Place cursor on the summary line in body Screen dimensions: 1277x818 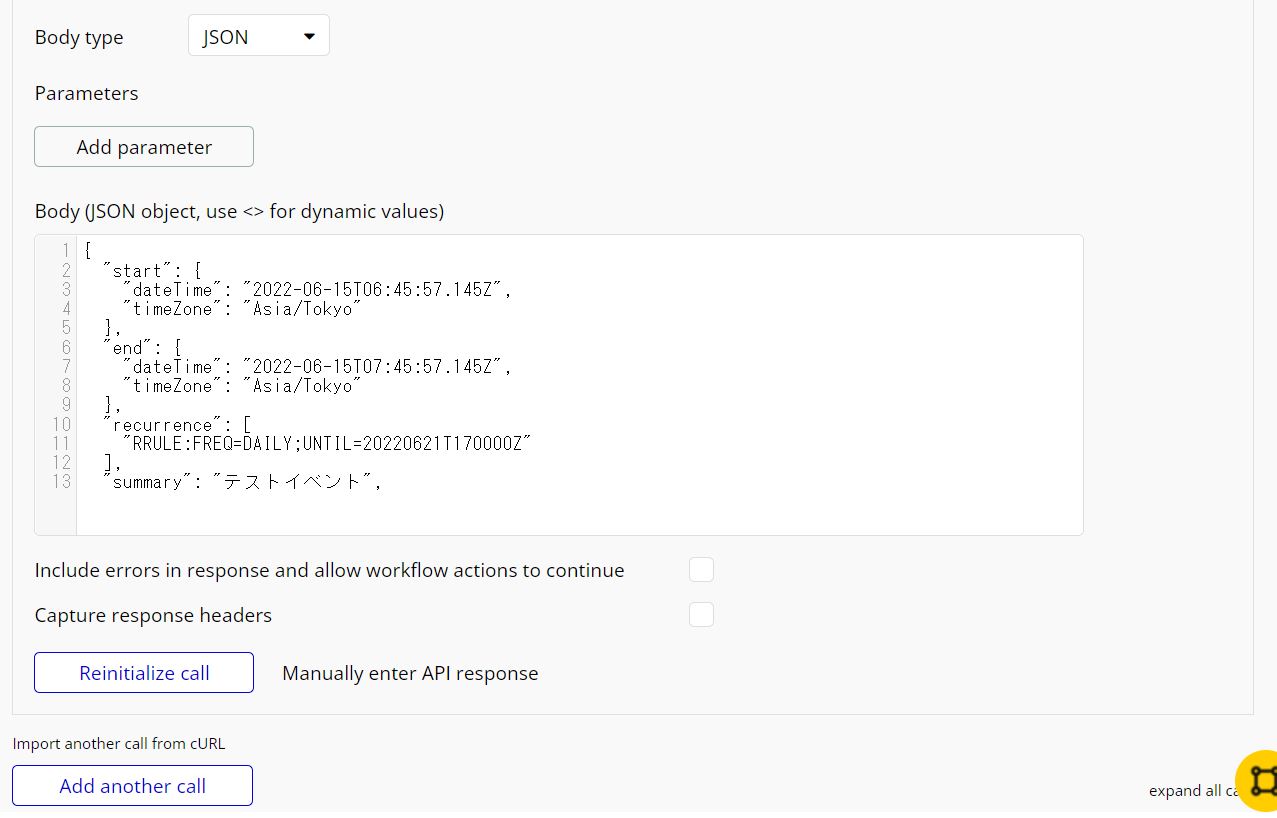click(243, 482)
